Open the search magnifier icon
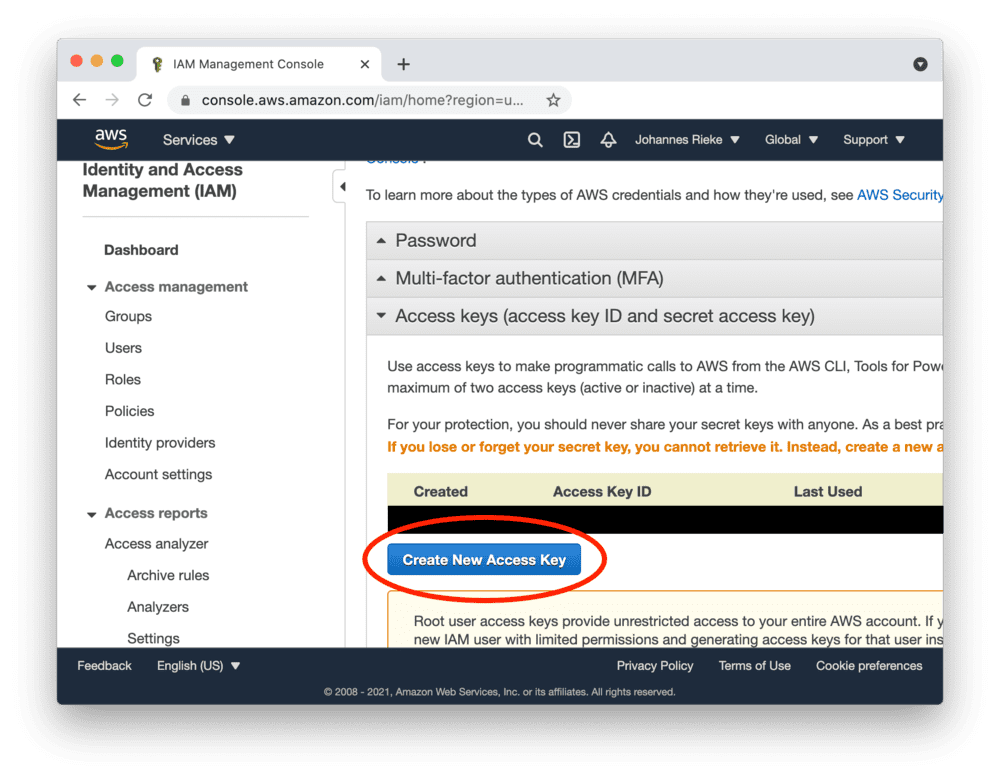 click(535, 140)
